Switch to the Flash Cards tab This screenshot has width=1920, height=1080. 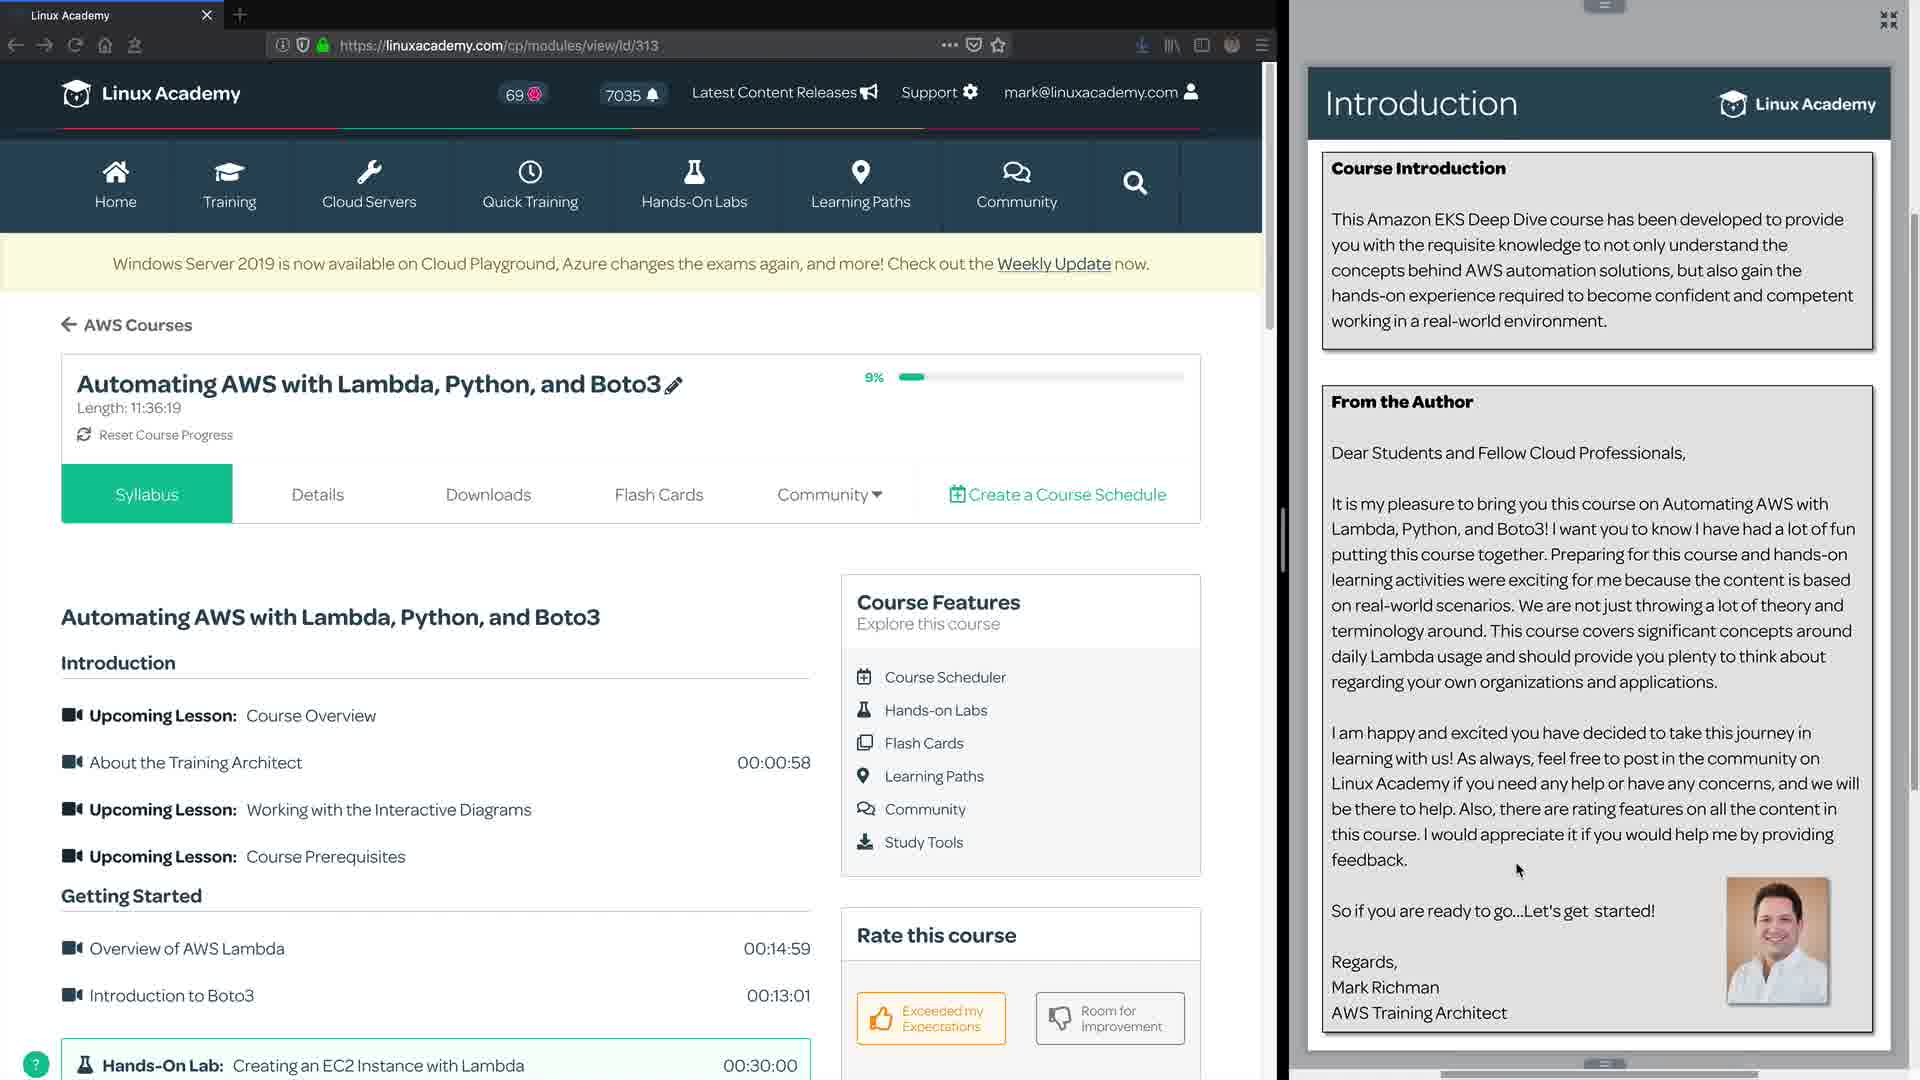pos(658,494)
